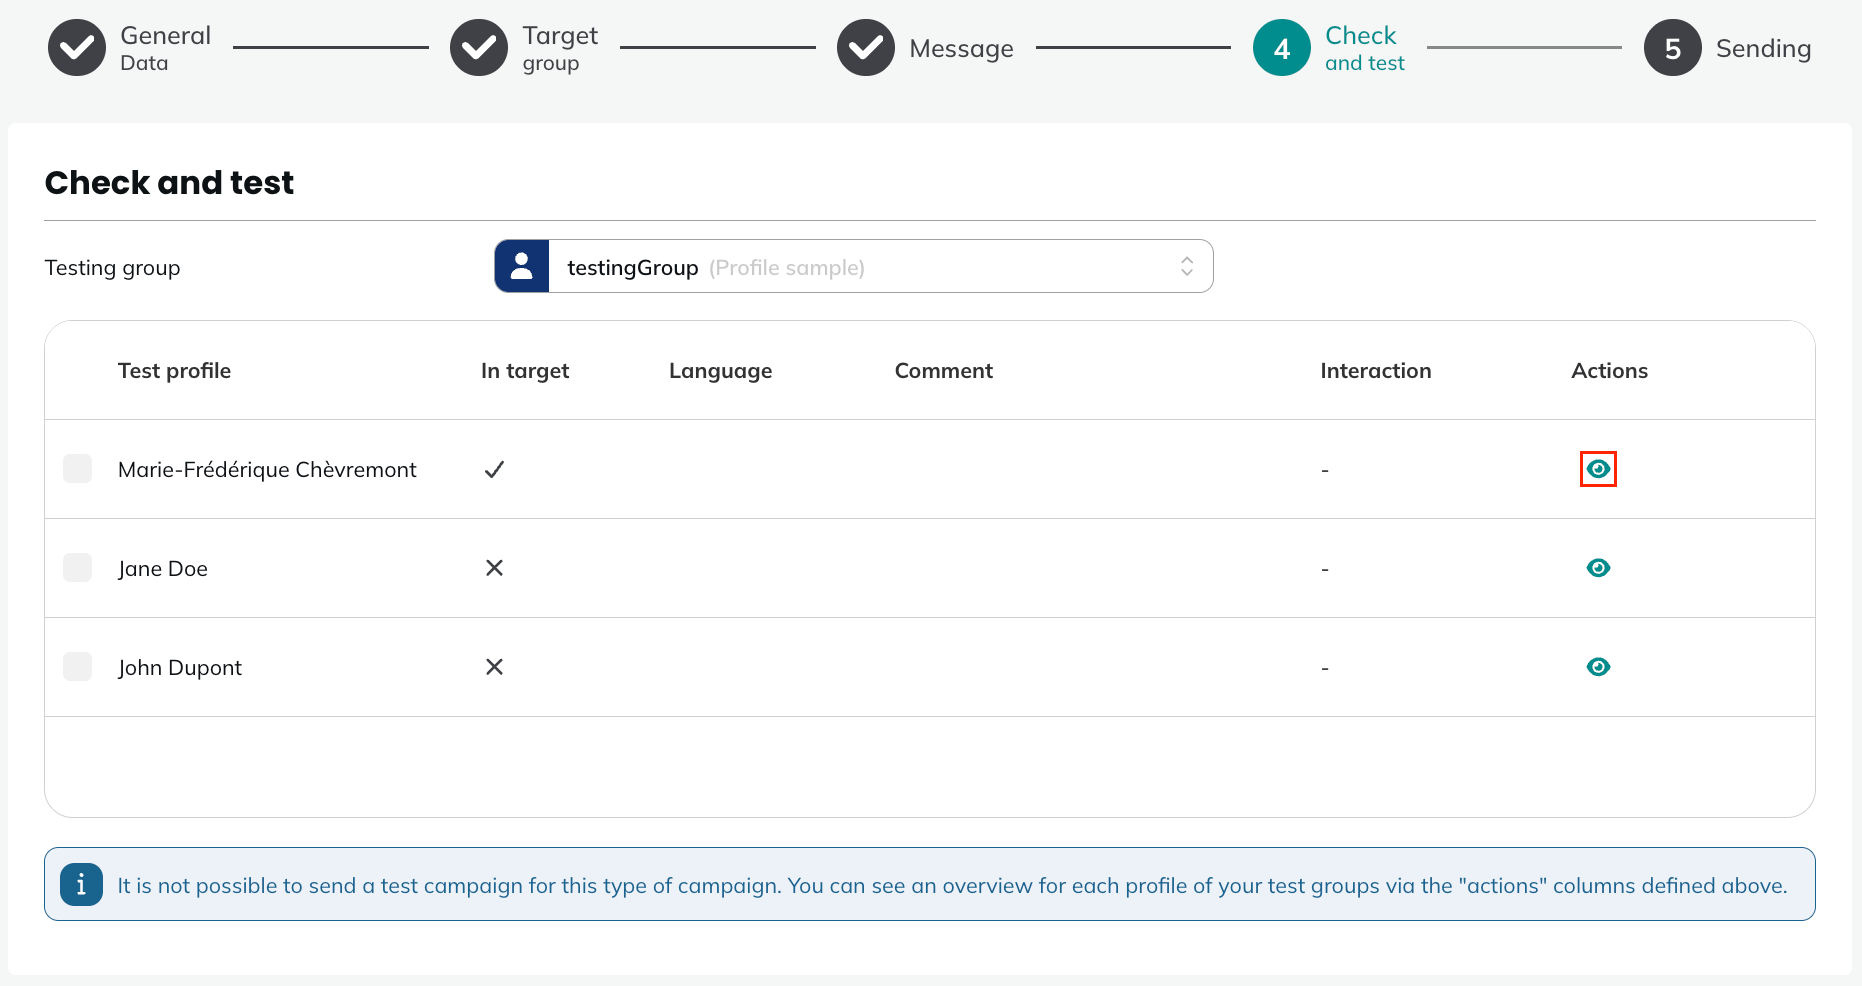Click the In target cross for Jane Doe
The height and width of the screenshot is (986, 1862).
click(x=494, y=568)
